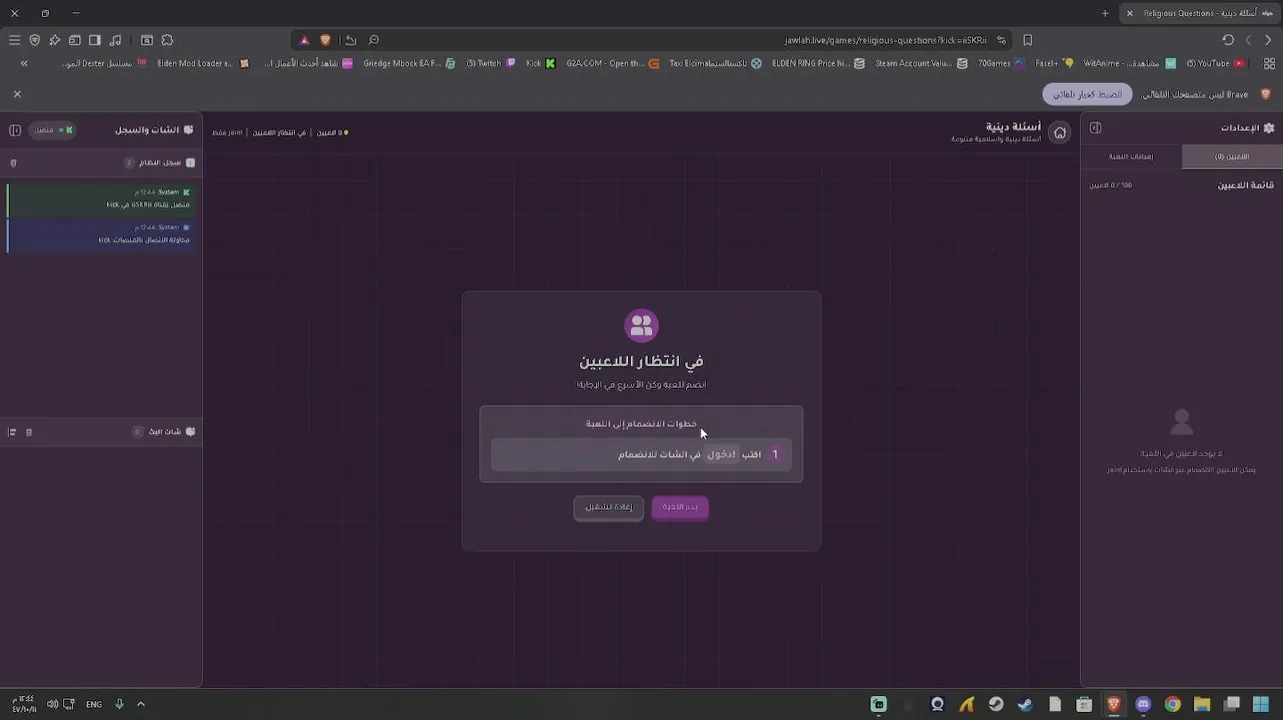
Task: Open the media control music note icon
Action: [x=116, y=40]
